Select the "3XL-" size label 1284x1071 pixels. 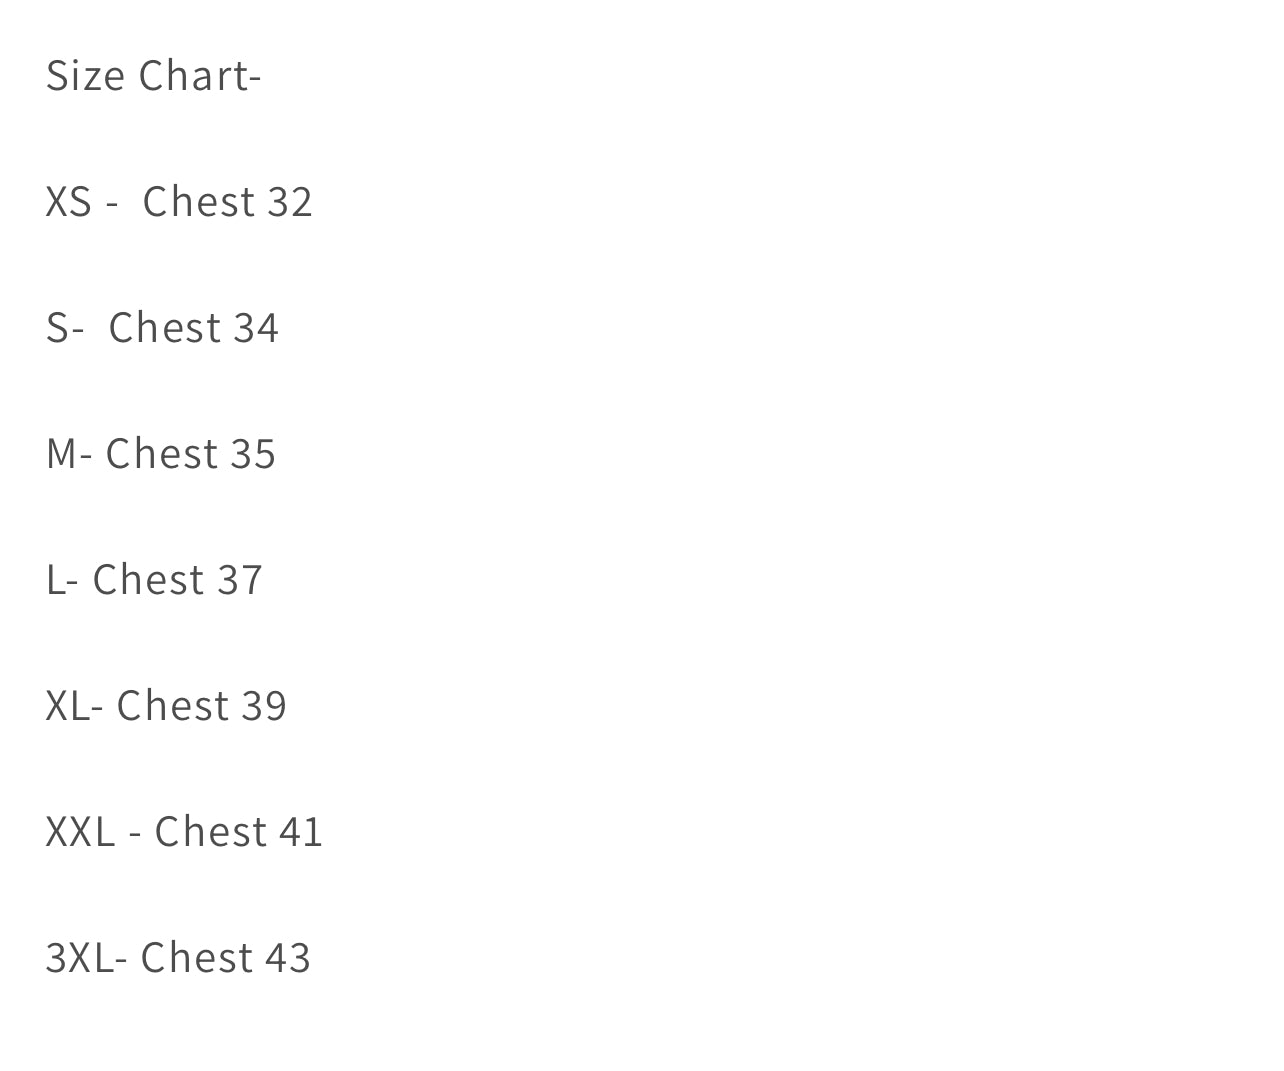click(x=86, y=958)
